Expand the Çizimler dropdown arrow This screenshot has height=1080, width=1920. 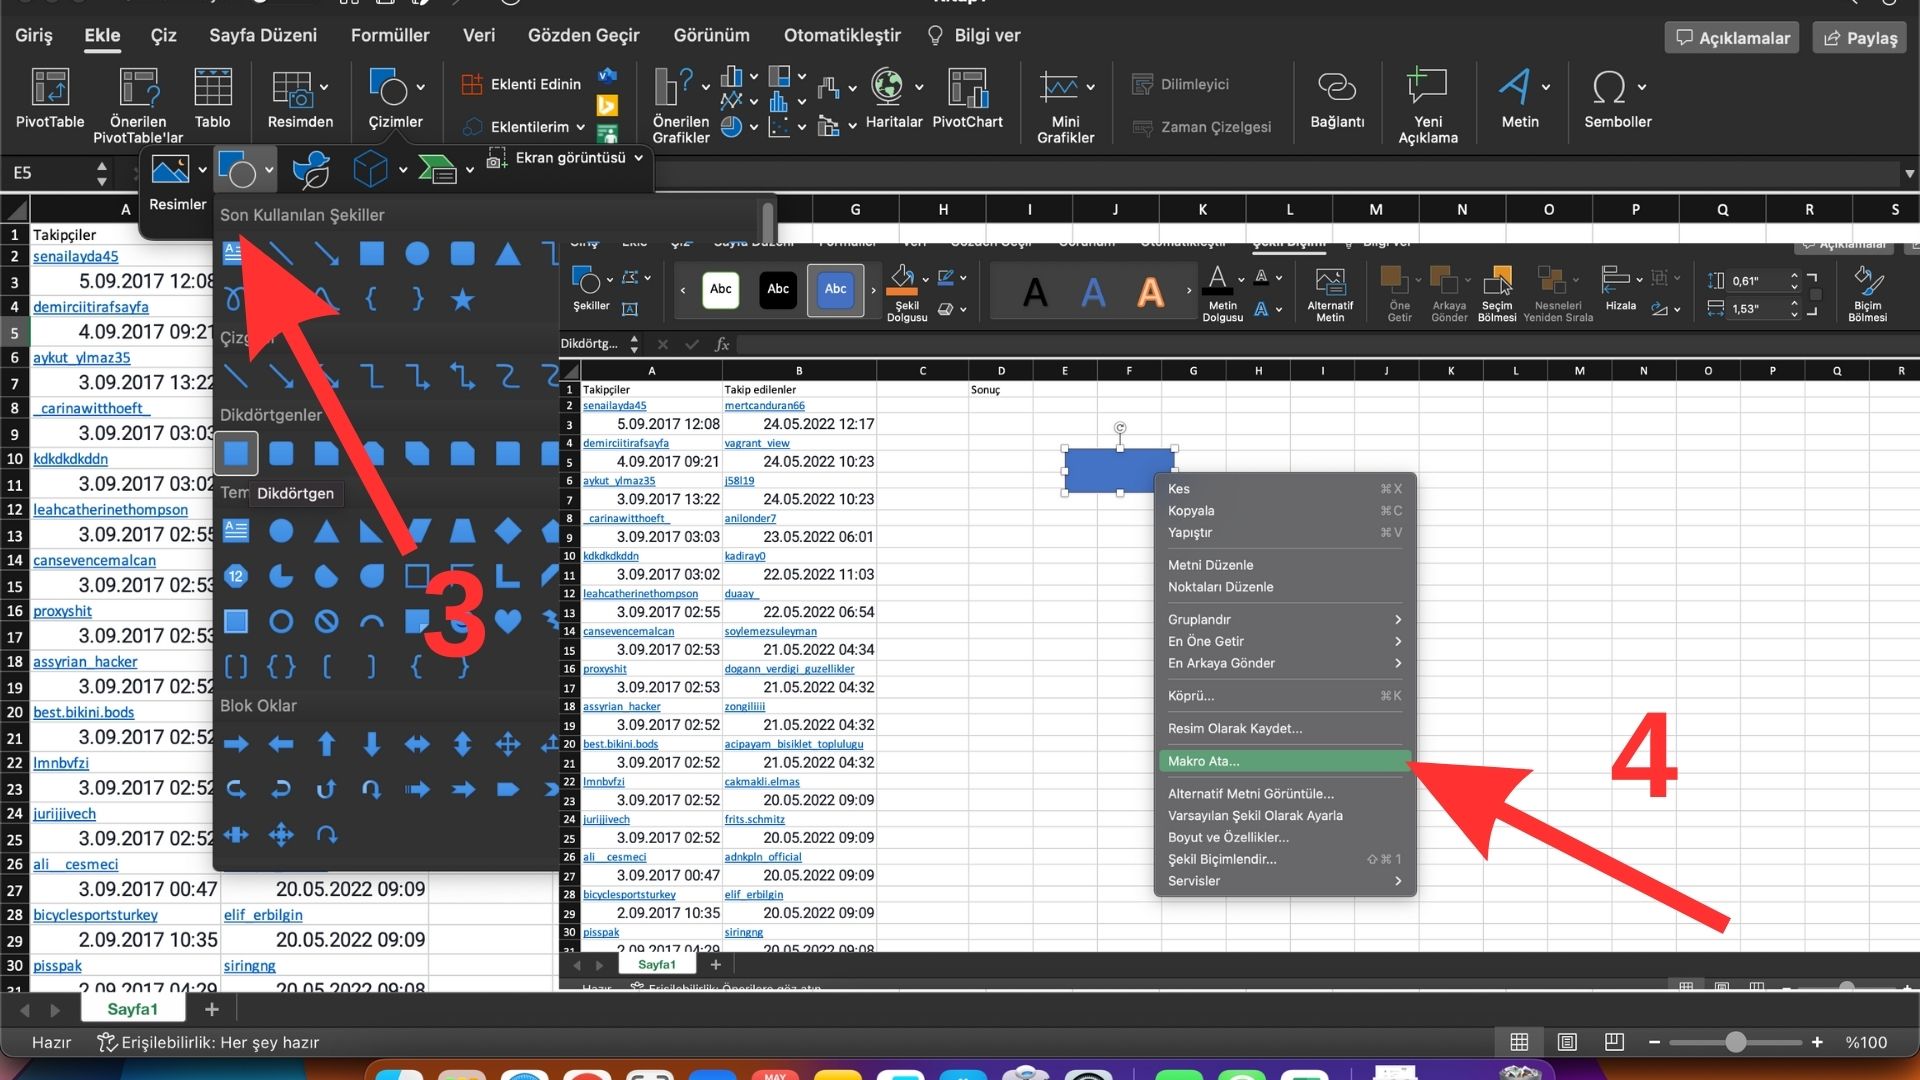point(421,87)
